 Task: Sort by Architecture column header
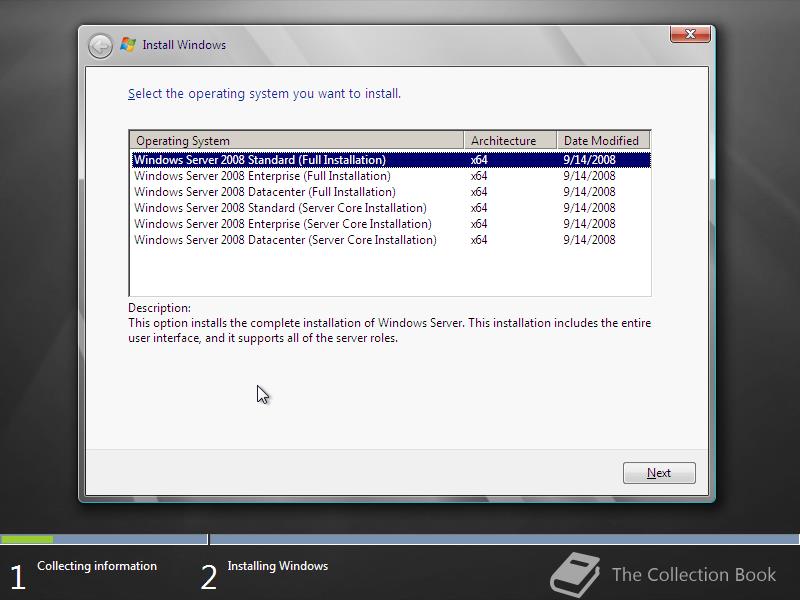[x=510, y=140]
